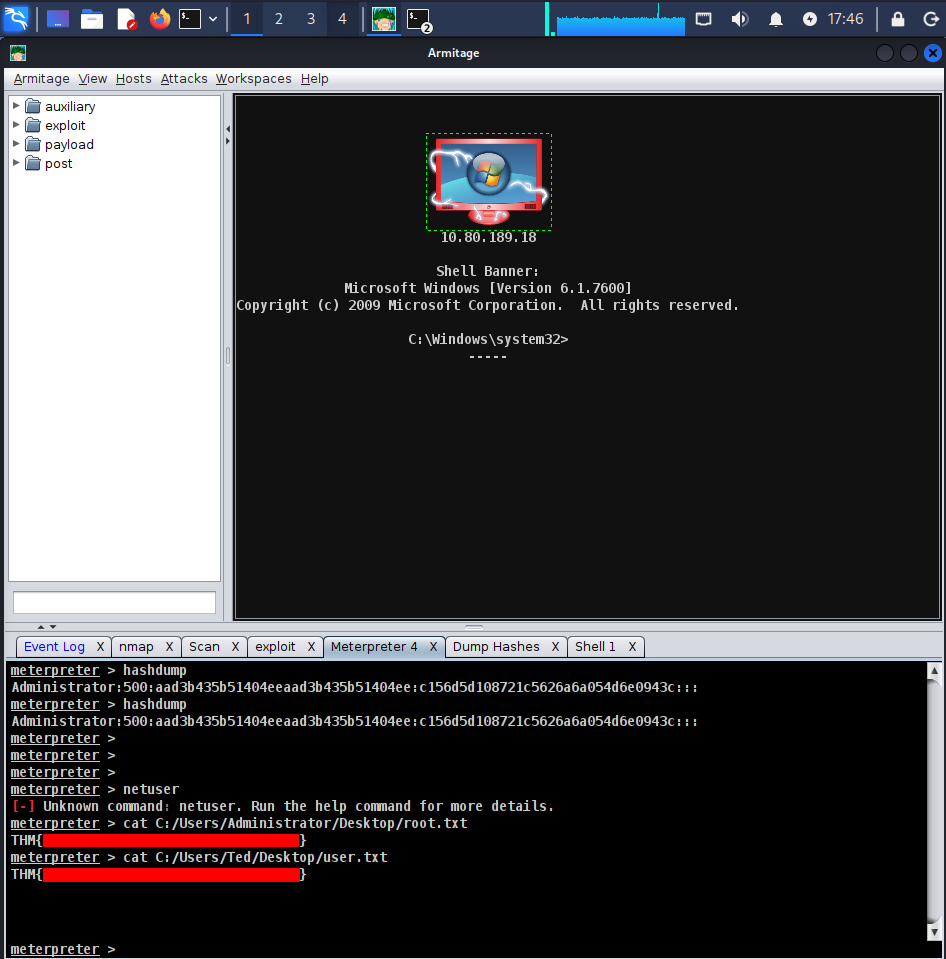Open the terminal emulator launcher
The image size is (946, 959).
point(190,19)
